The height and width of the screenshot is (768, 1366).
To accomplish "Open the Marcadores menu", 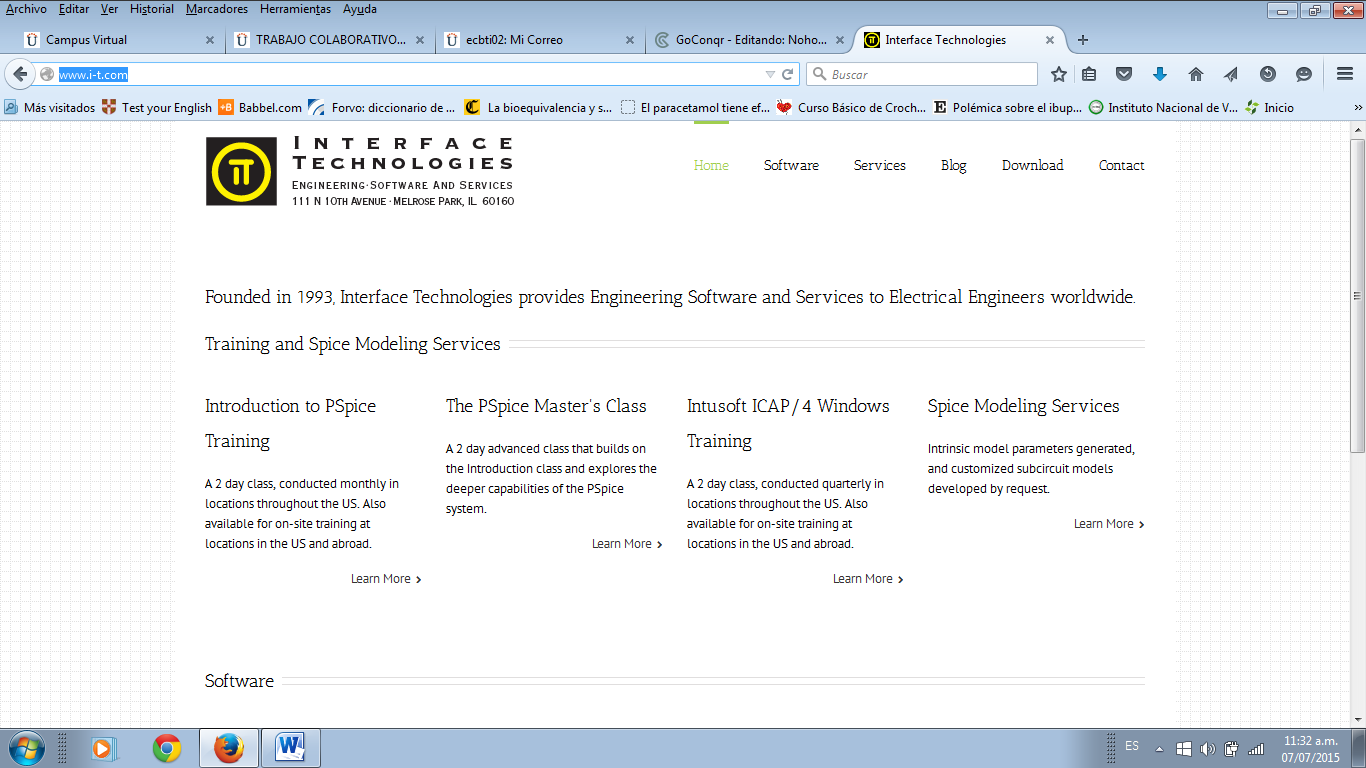I will [x=217, y=9].
